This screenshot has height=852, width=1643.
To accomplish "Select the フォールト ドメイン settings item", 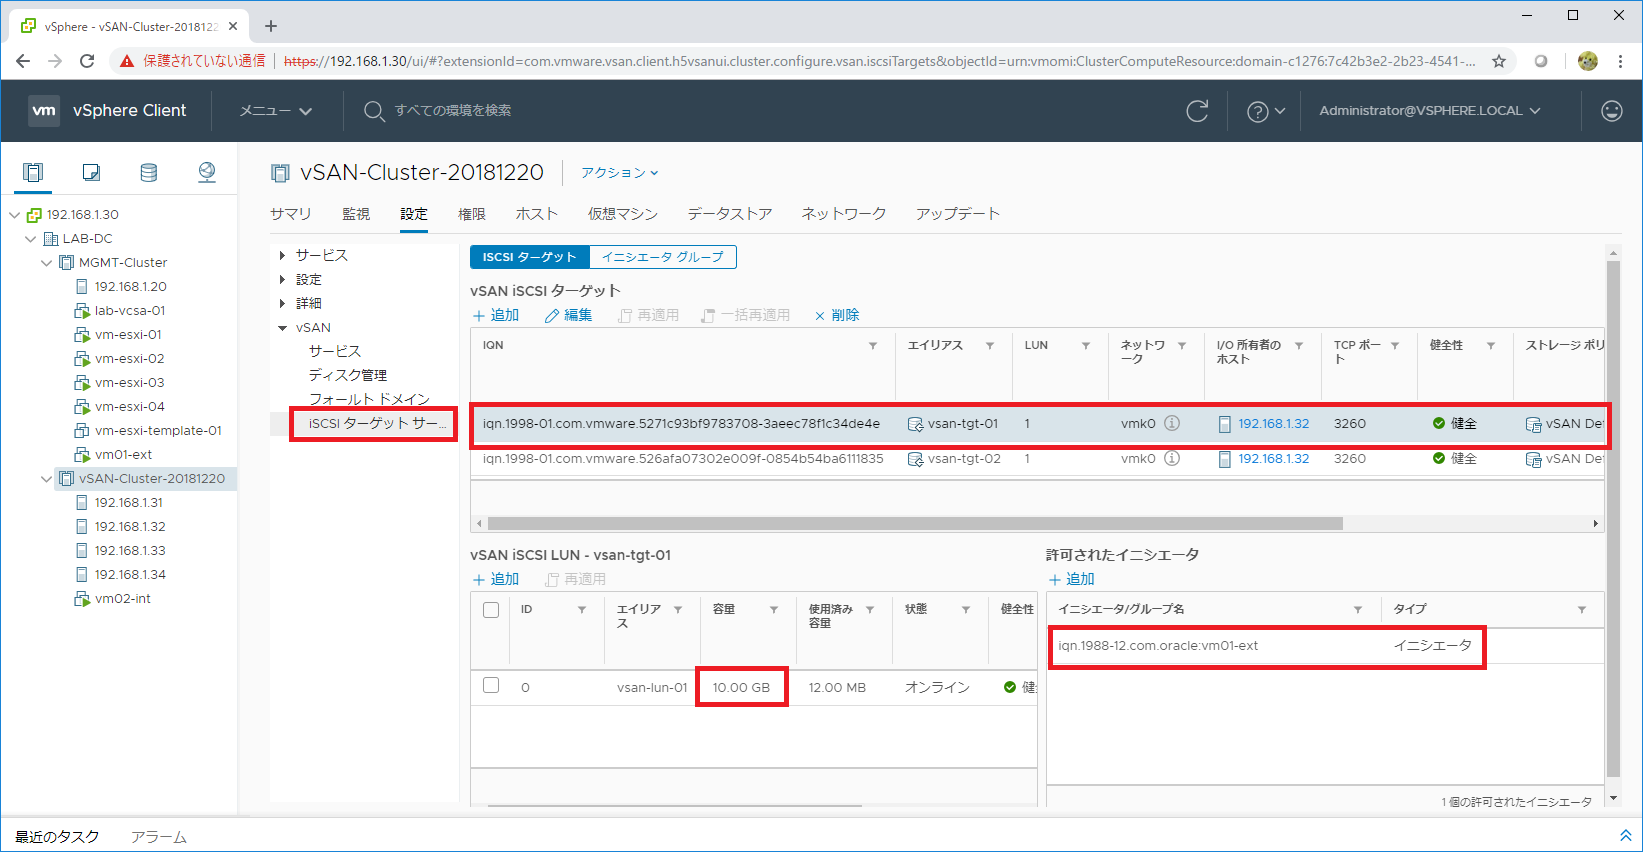I will (x=369, y=399).
